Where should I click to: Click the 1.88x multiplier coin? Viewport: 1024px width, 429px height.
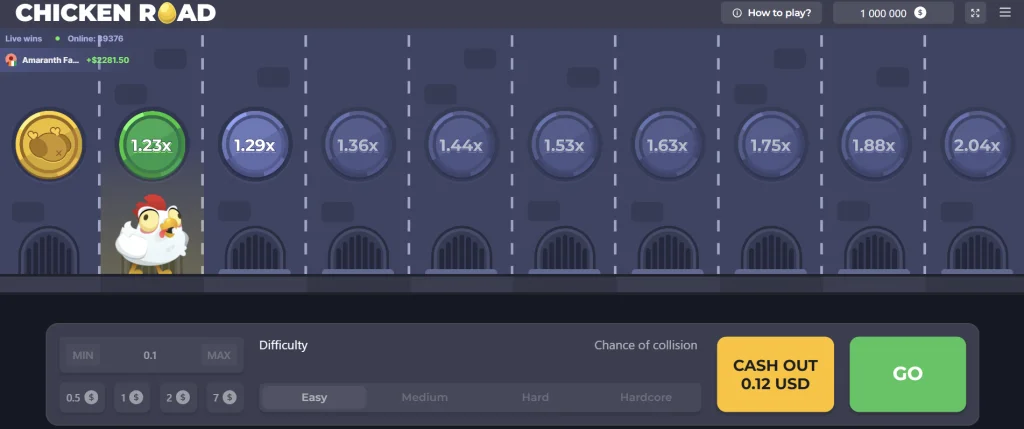[874, 145]
